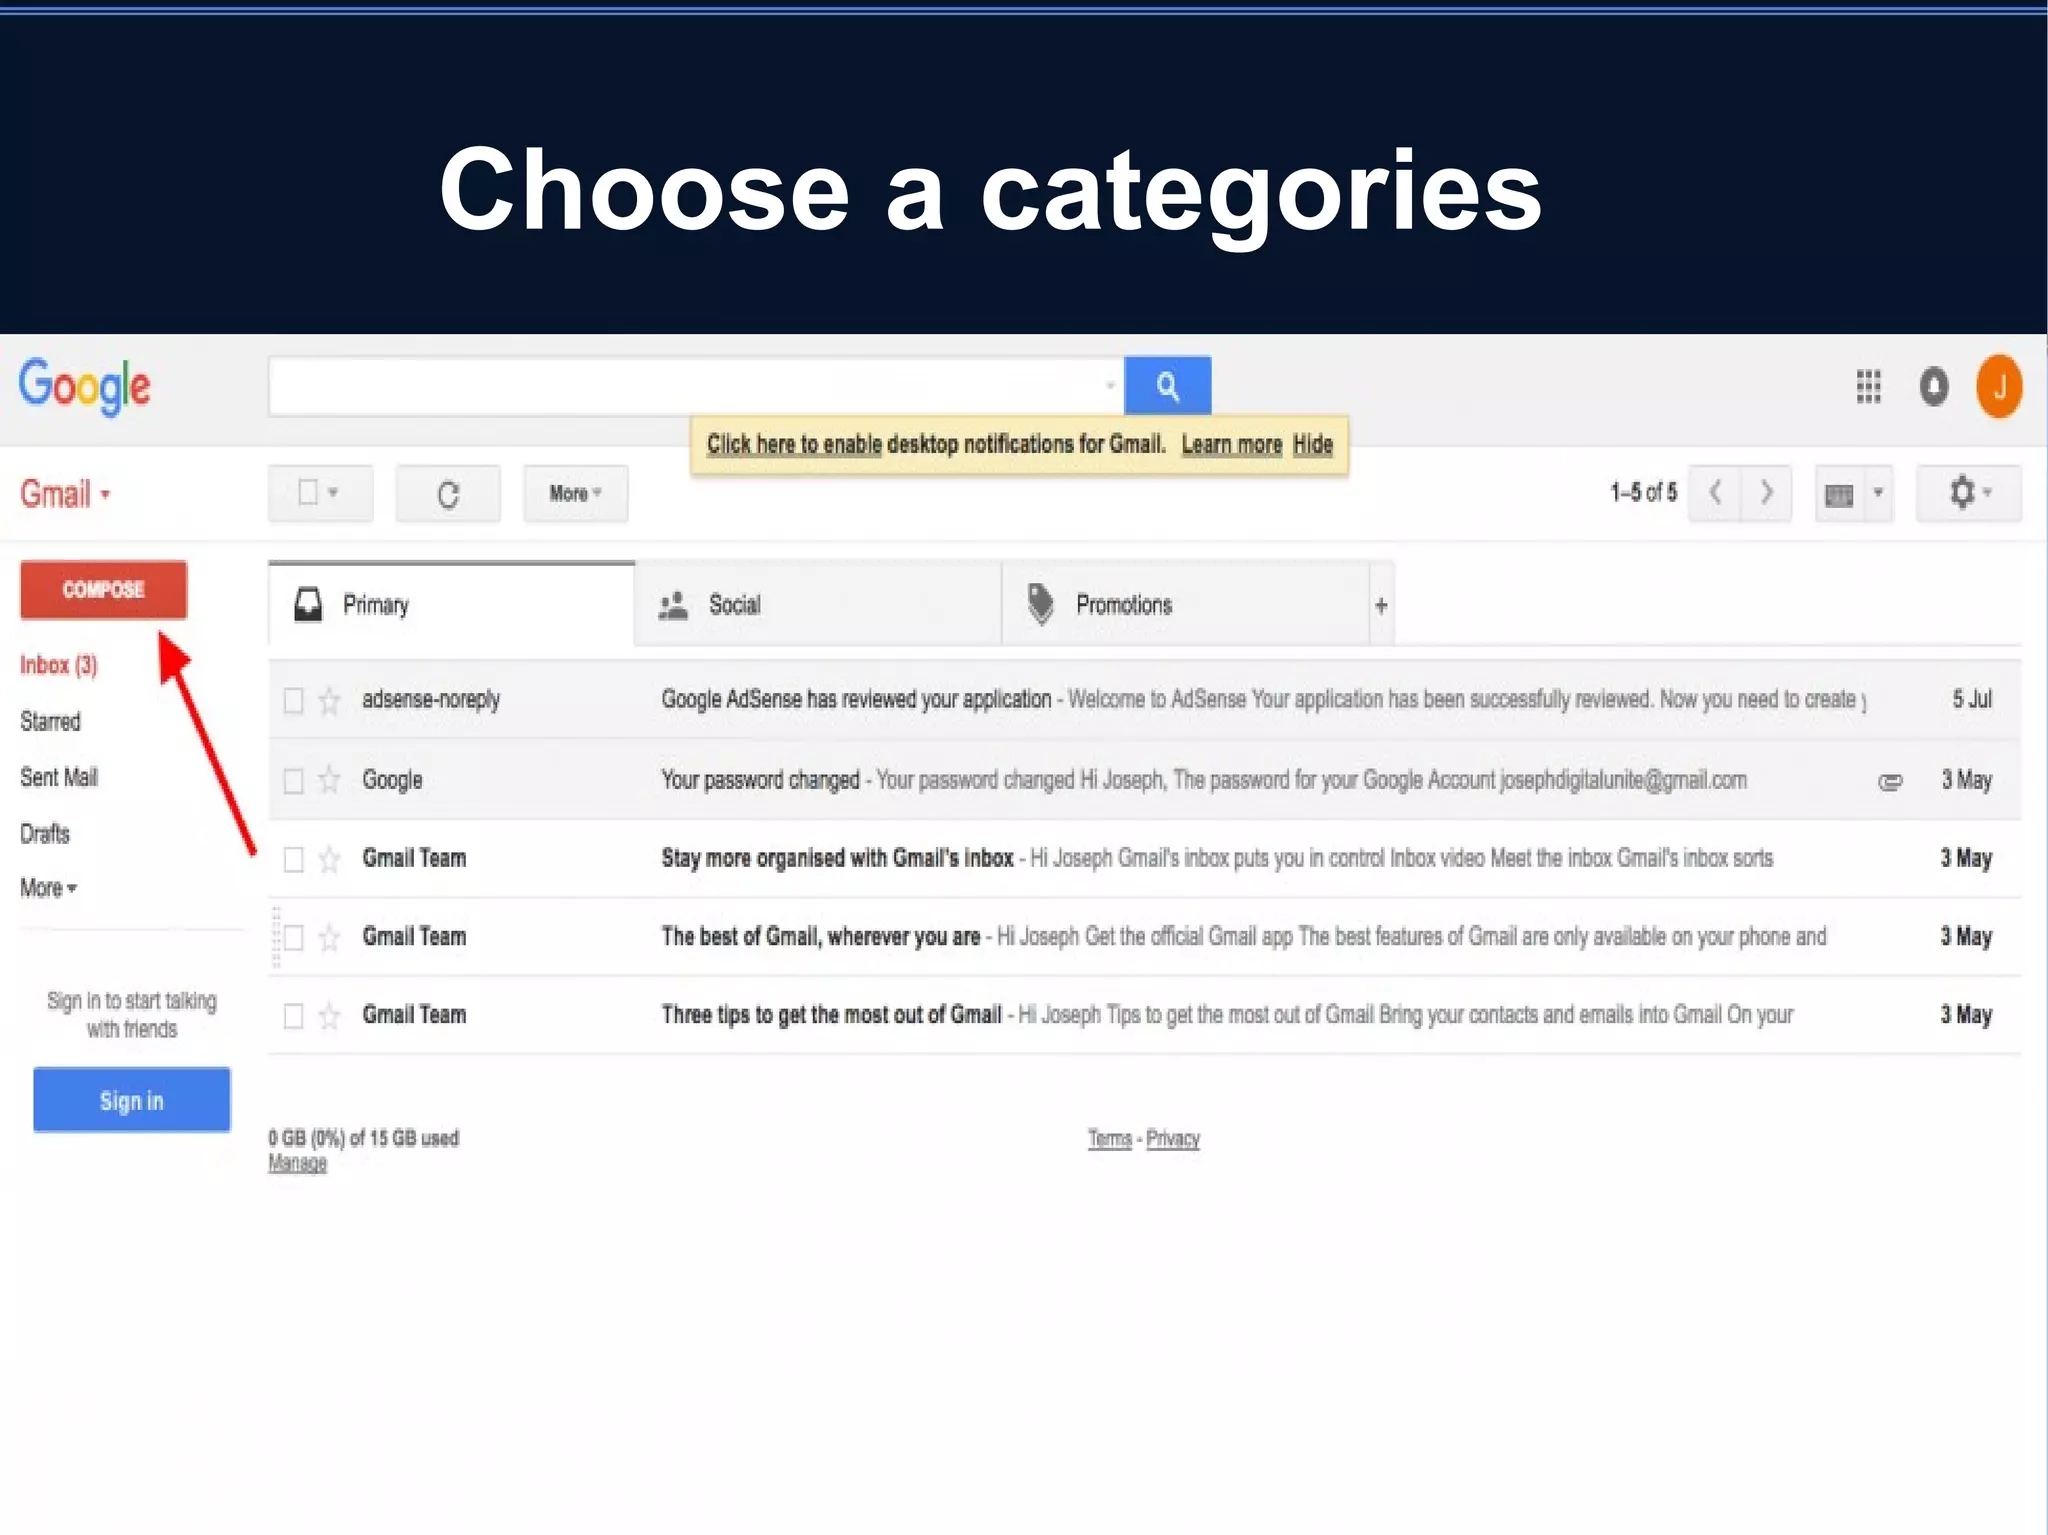
Task: Go to older messages with right chevron
Action: click(1766, 492)
